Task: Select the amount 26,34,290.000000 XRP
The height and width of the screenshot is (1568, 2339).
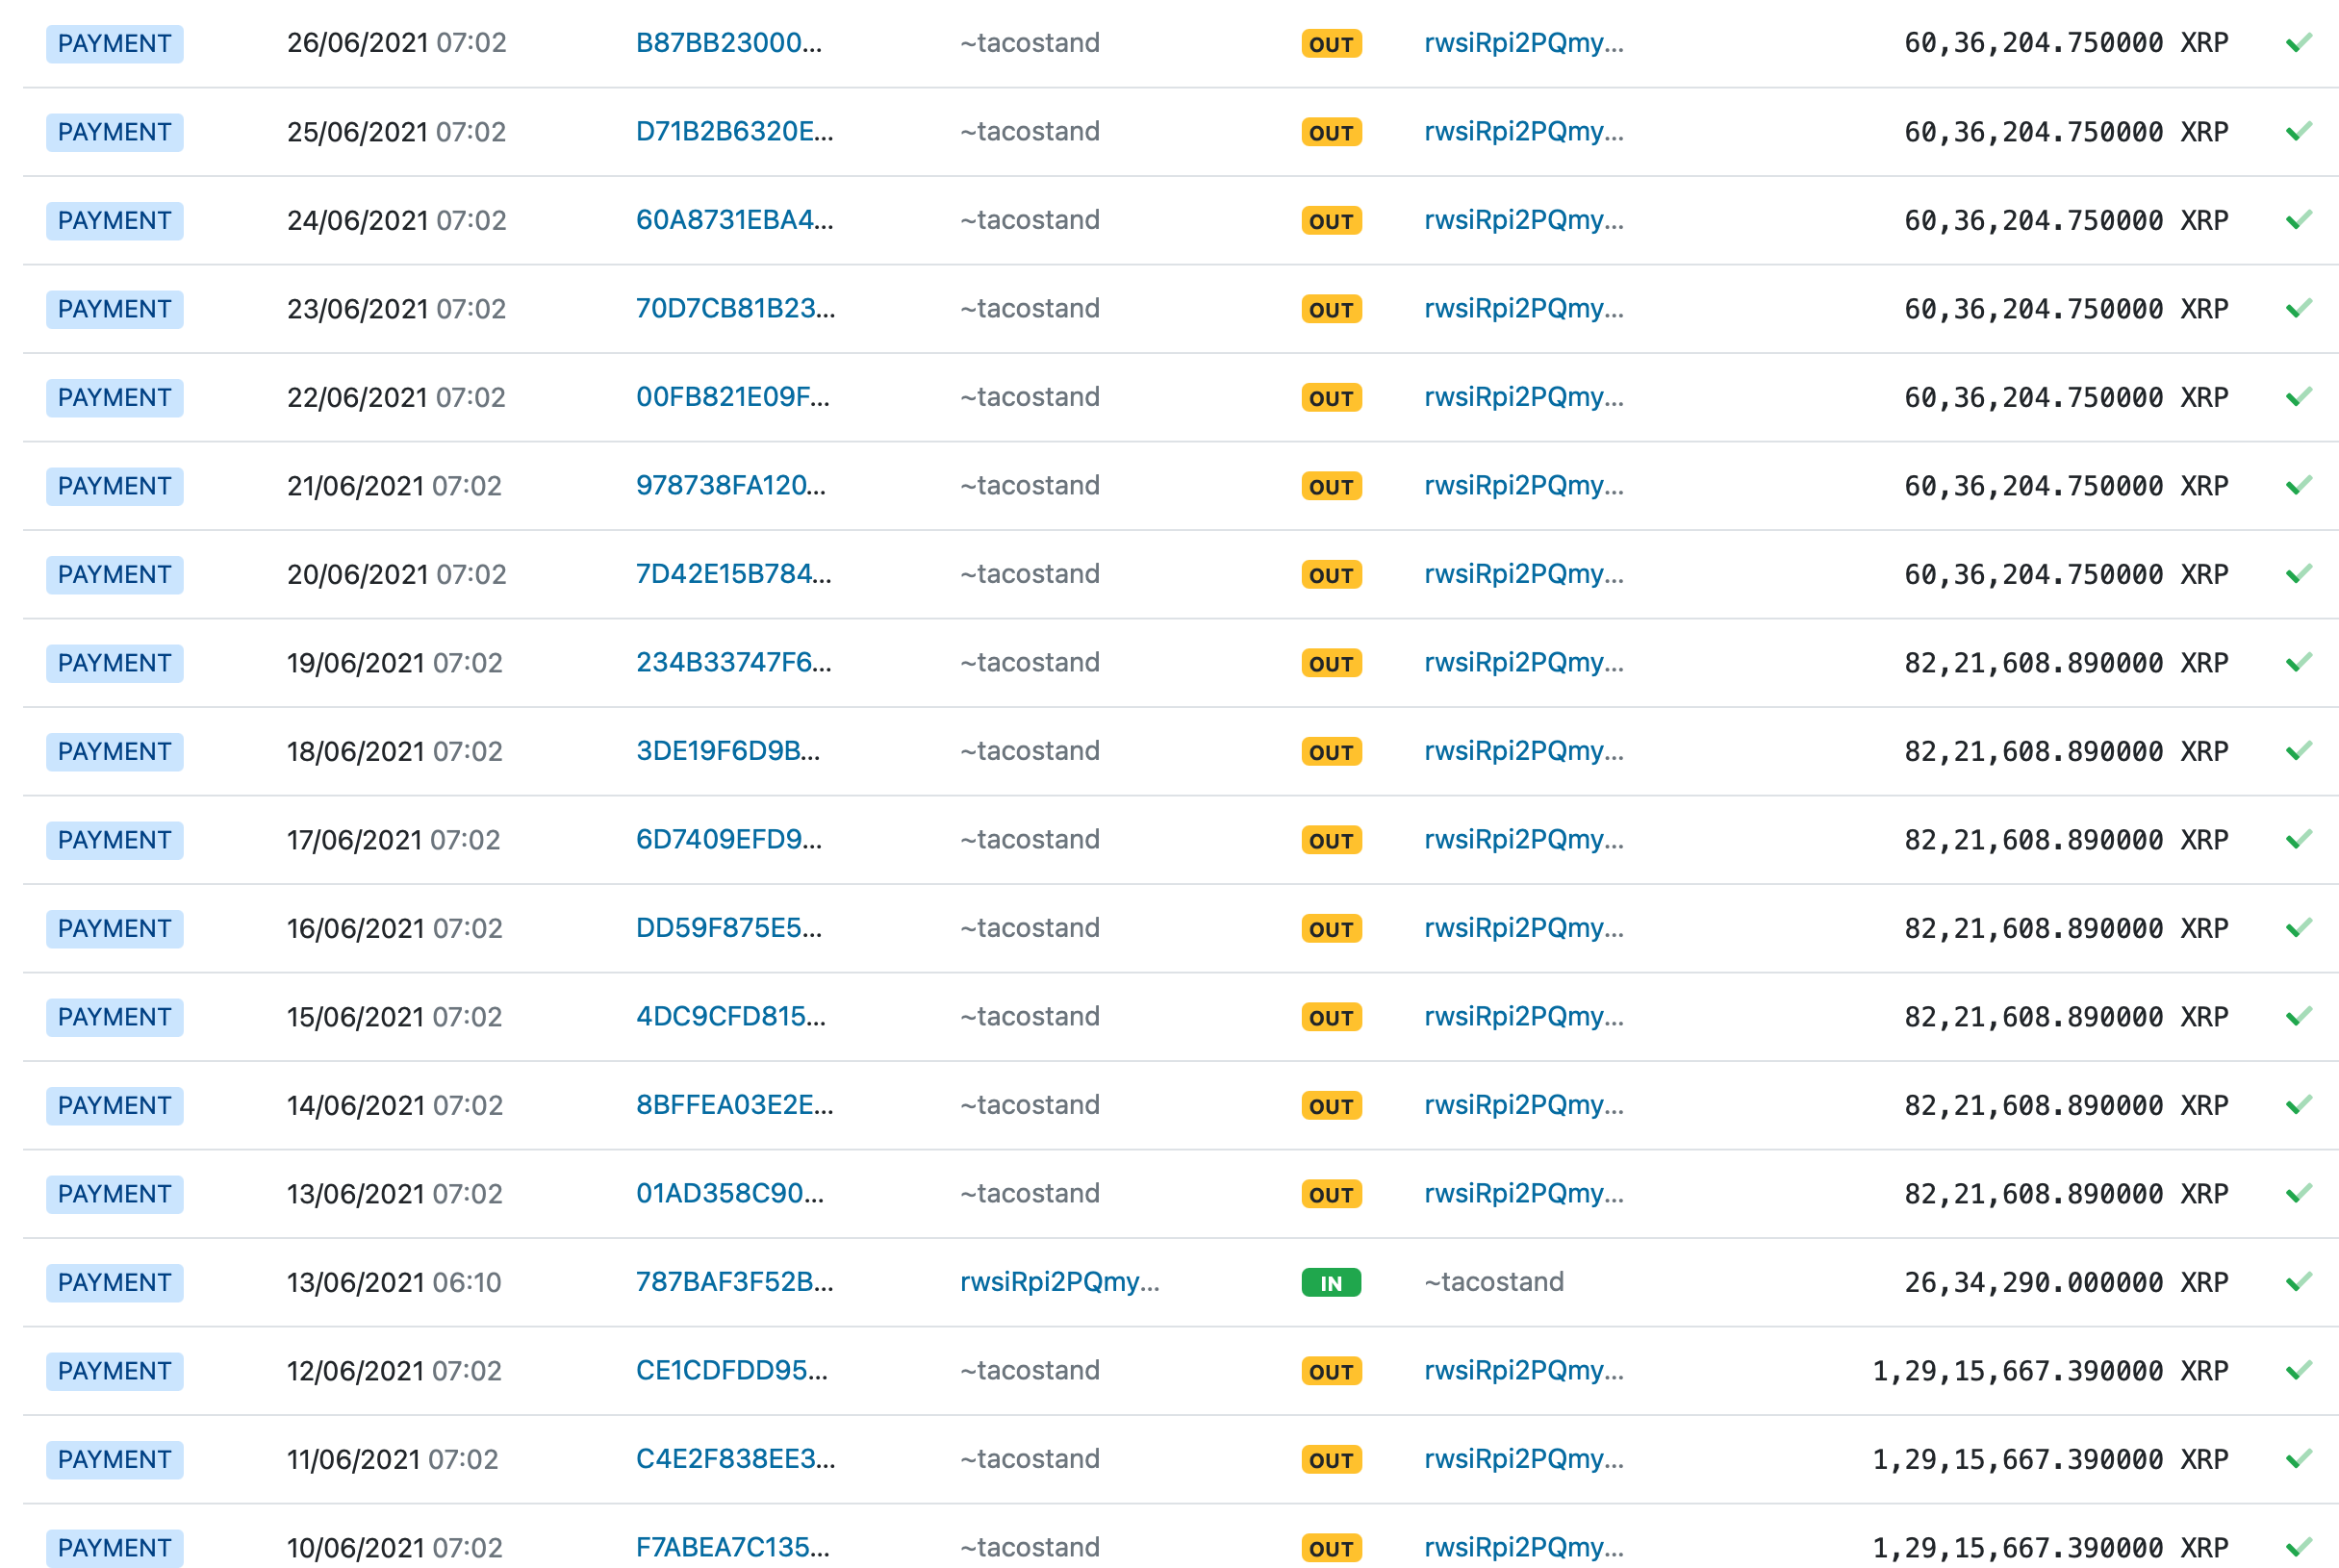Action: click(x=2066, y=1282)
